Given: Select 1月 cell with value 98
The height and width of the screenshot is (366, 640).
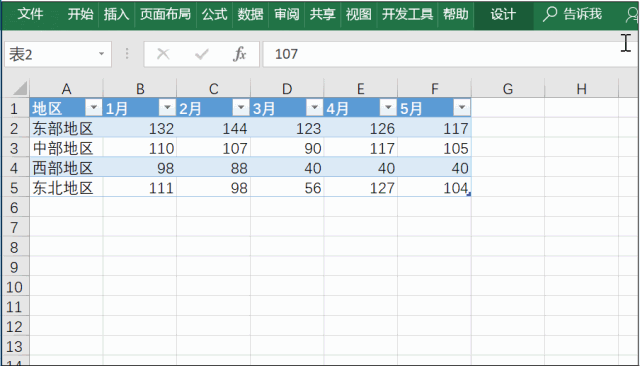Looking at the screenshot, I should (140, 168).
